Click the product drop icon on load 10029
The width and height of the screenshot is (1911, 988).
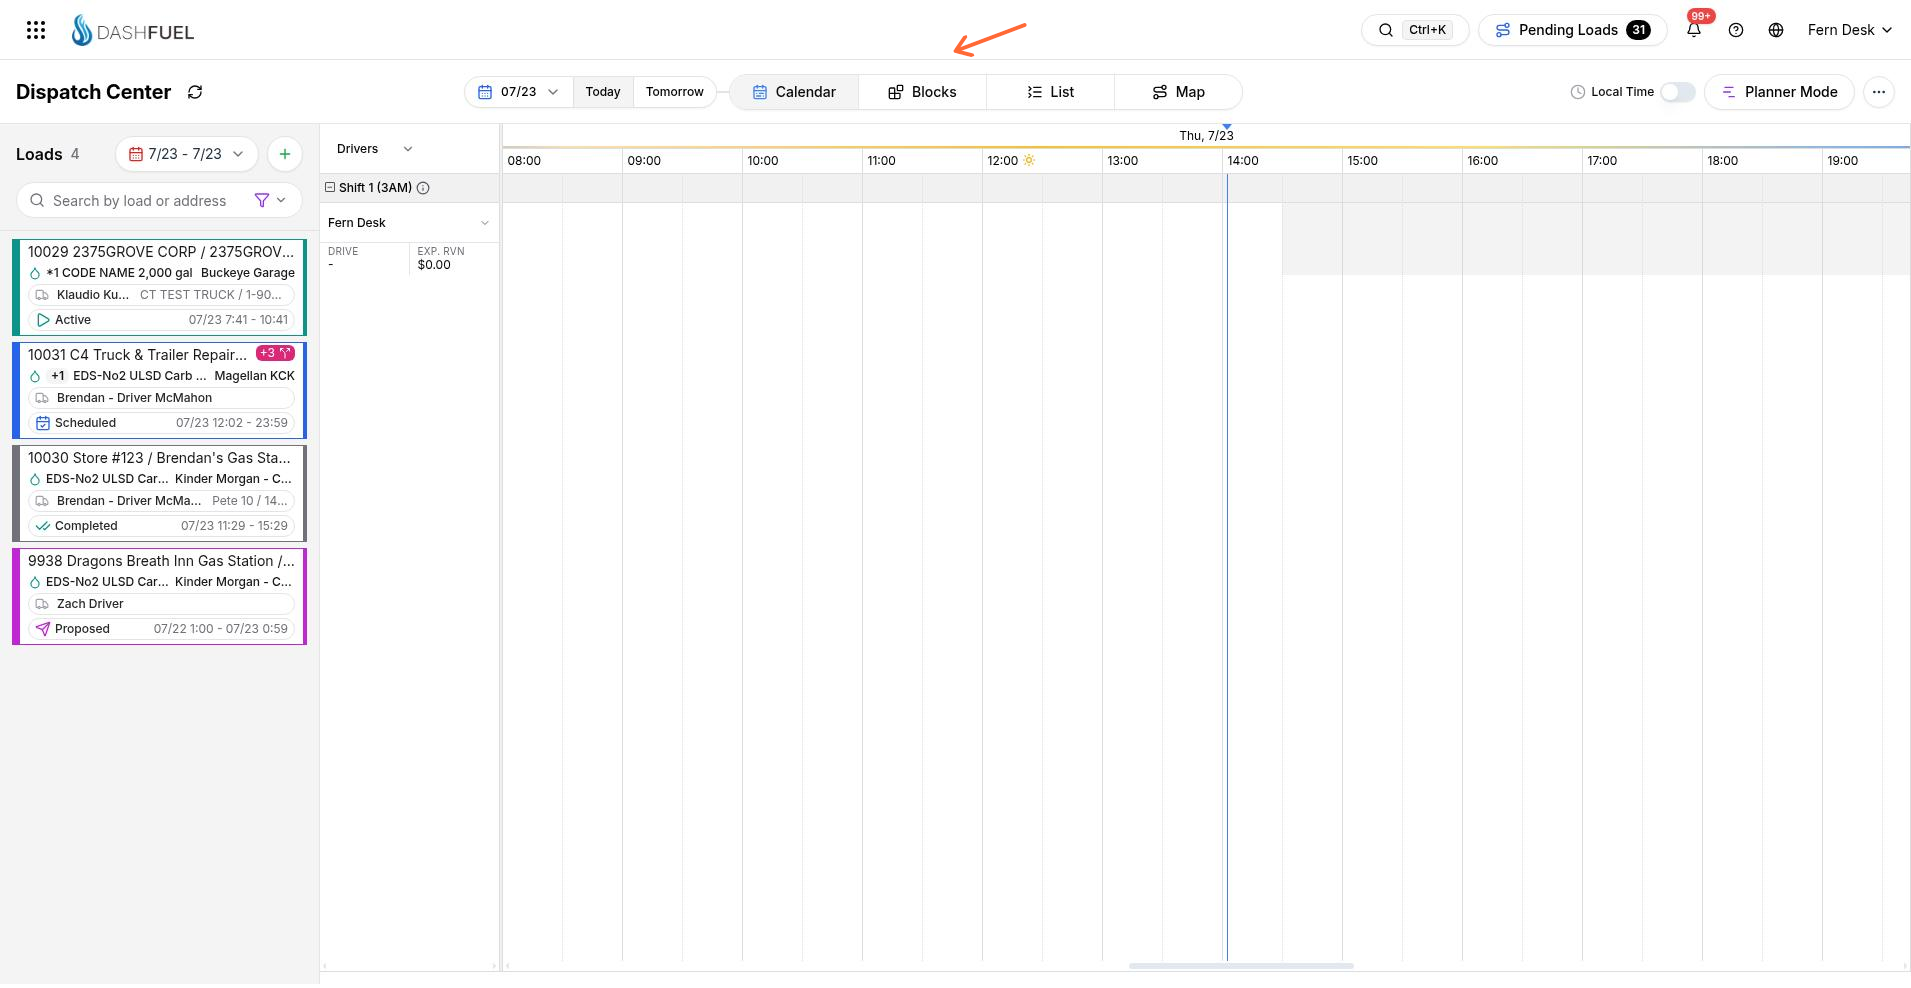pos(35,273)
